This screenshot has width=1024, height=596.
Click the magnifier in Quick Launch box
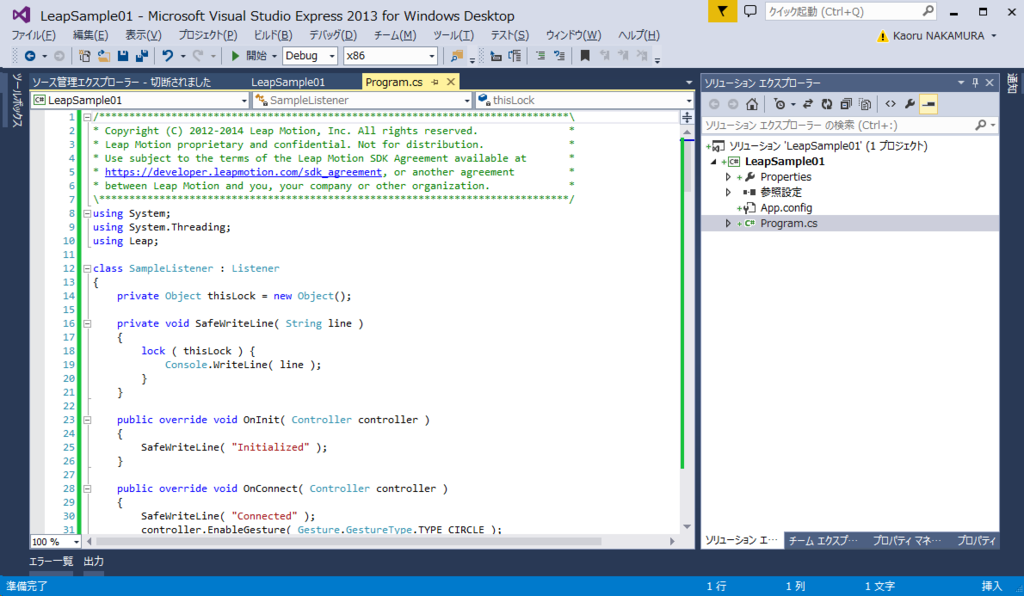point(927,11)
